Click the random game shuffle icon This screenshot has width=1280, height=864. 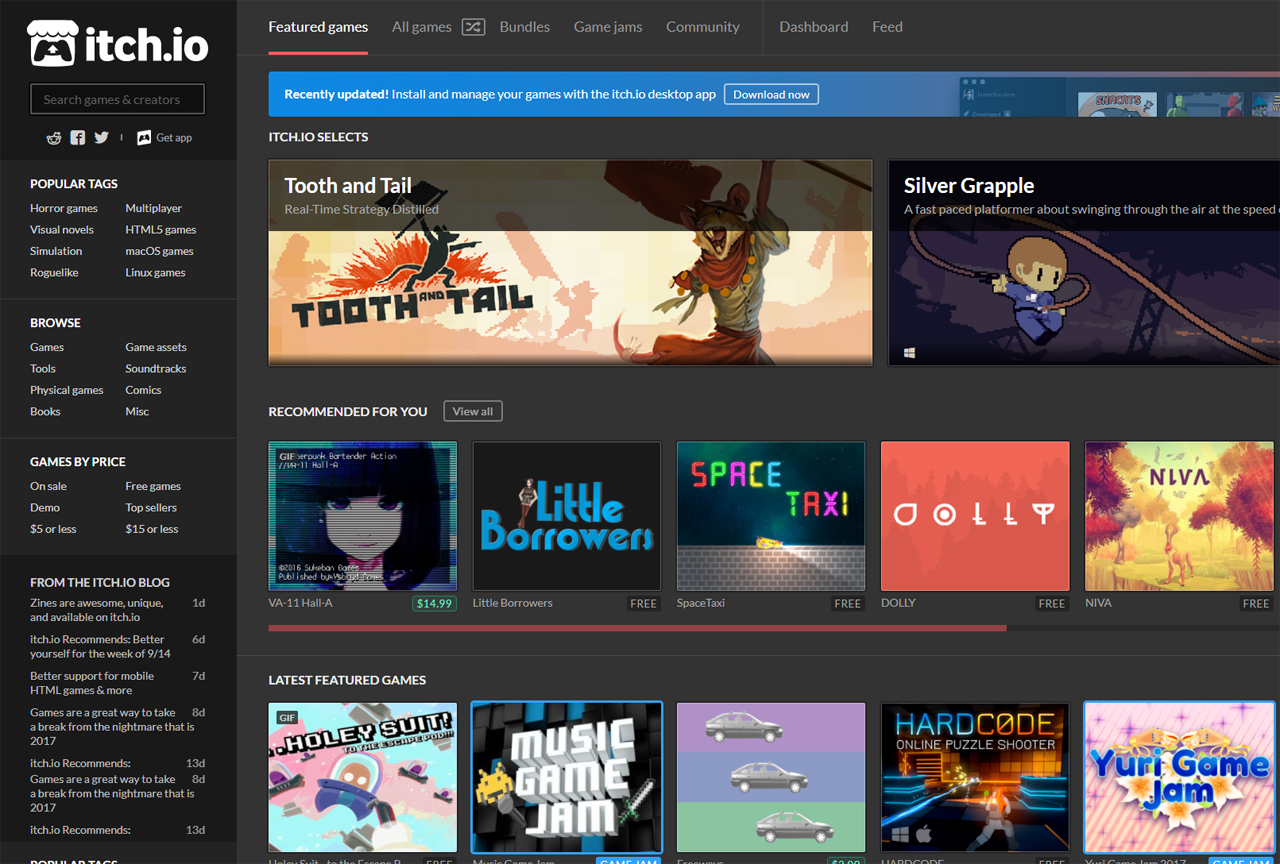coord(473,27)
